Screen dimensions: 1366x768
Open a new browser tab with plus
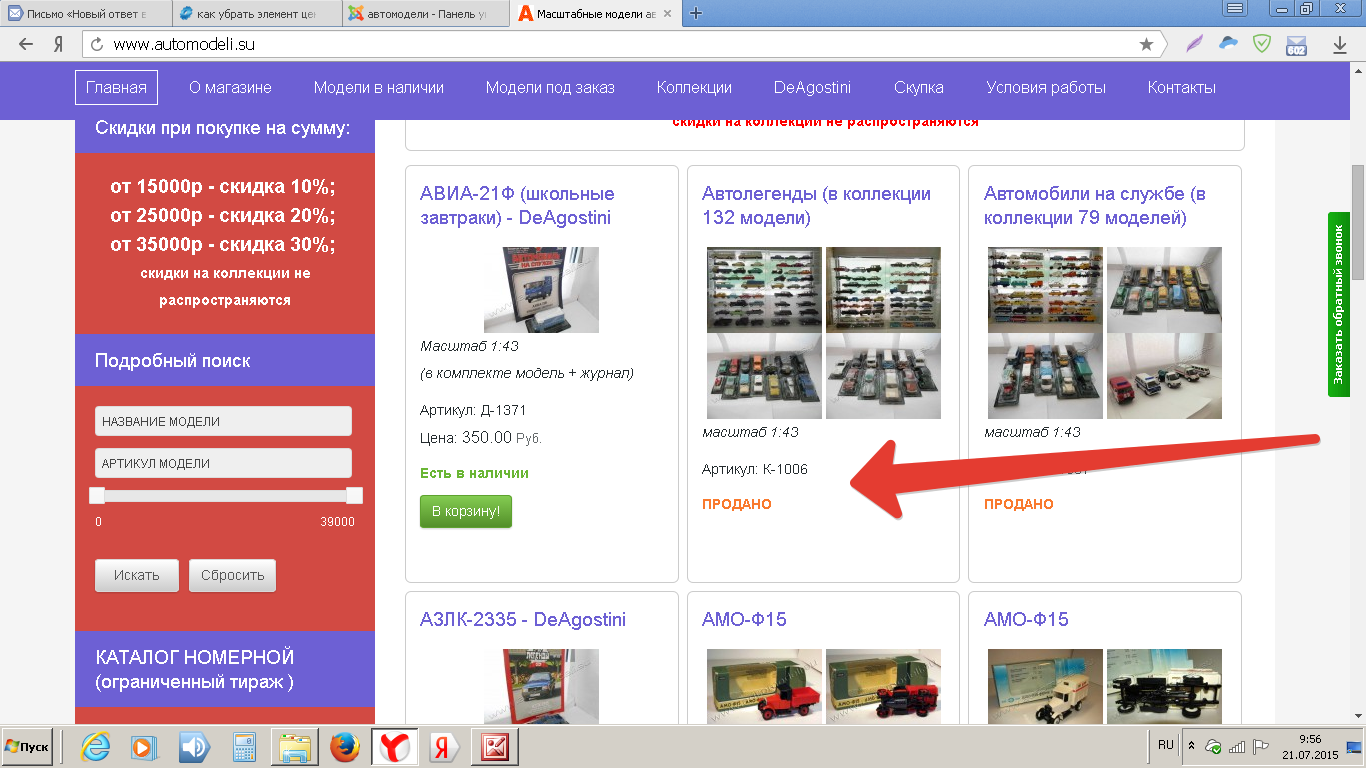[x=696, y=14]
